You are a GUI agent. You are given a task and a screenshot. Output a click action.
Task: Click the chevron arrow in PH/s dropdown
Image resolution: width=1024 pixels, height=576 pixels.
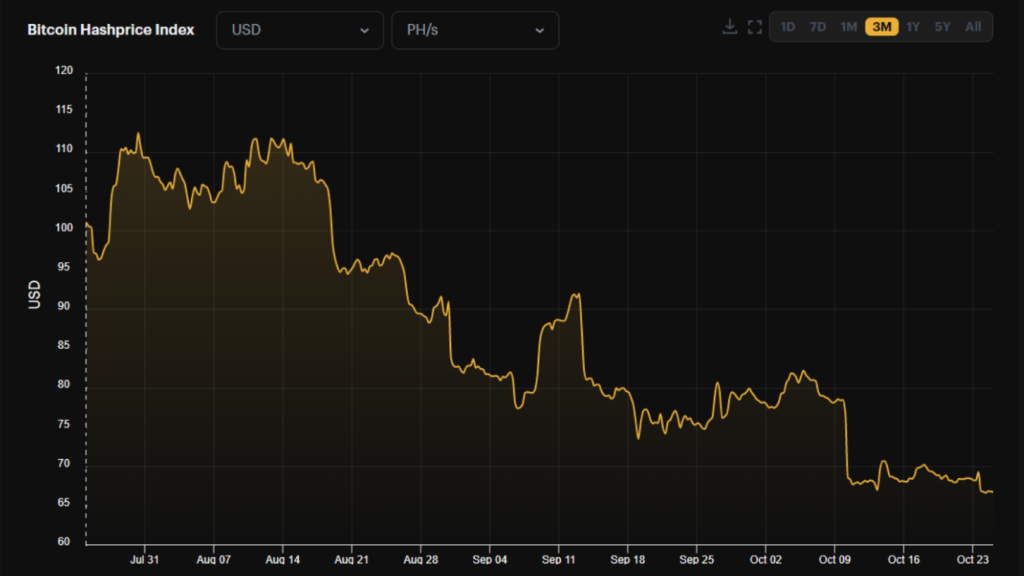tap(539, 30)
